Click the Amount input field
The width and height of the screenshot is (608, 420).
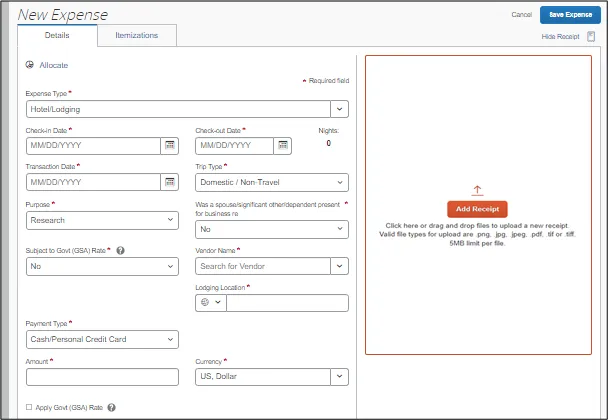pyautogui.click(x=102, y=377)
